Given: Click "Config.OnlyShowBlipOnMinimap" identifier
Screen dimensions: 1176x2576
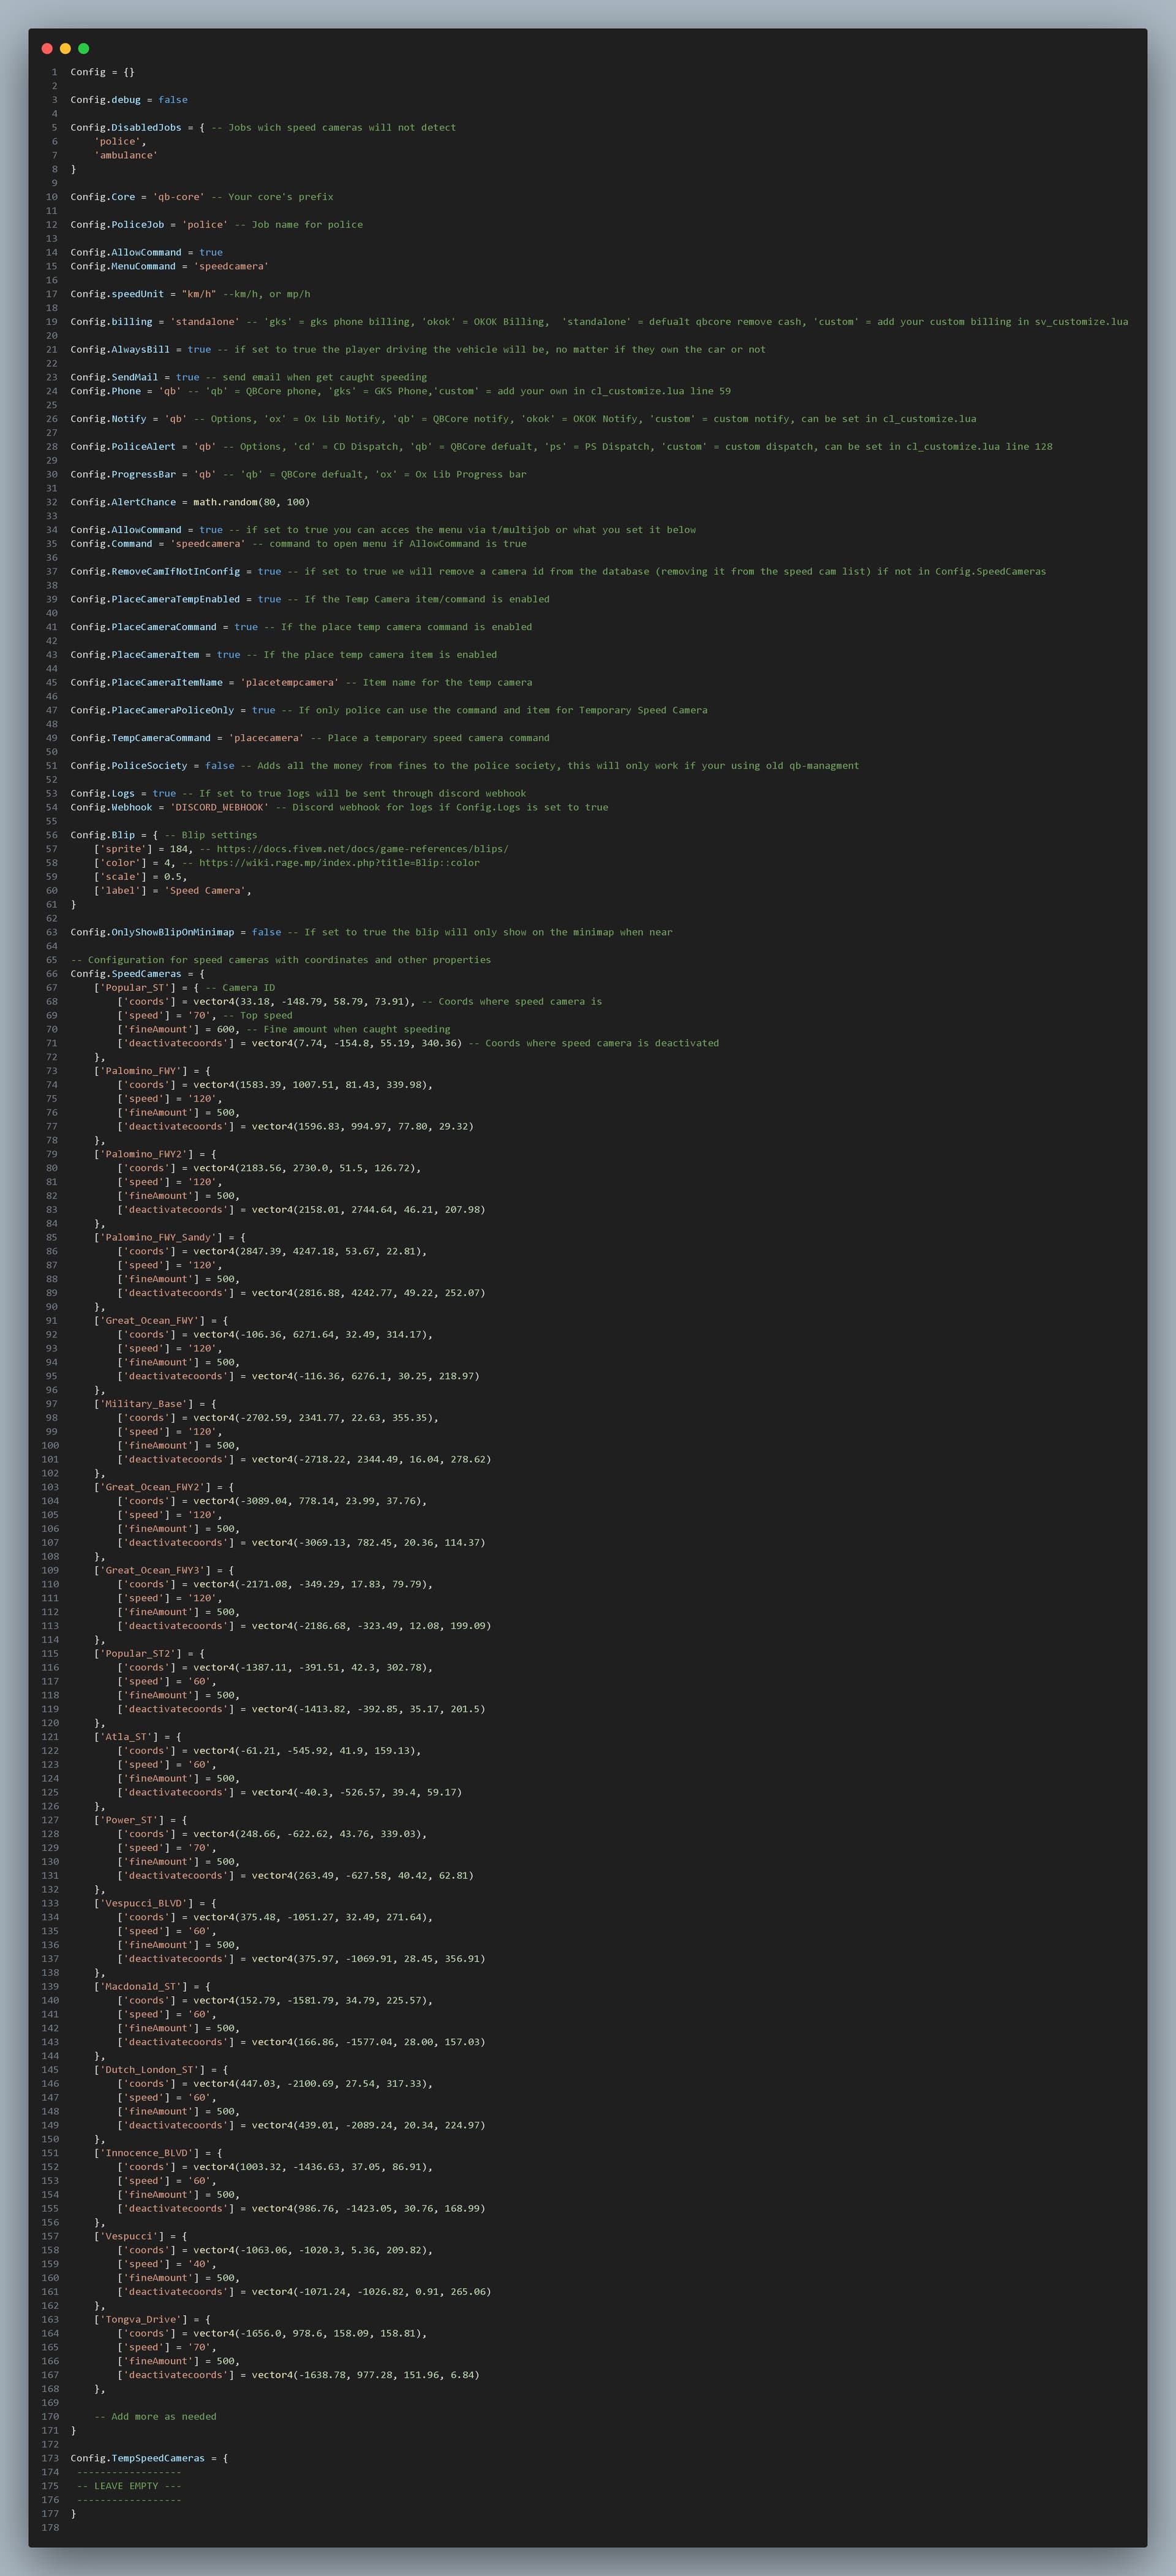Looking at the screenshot, I should tap(153, 933).
